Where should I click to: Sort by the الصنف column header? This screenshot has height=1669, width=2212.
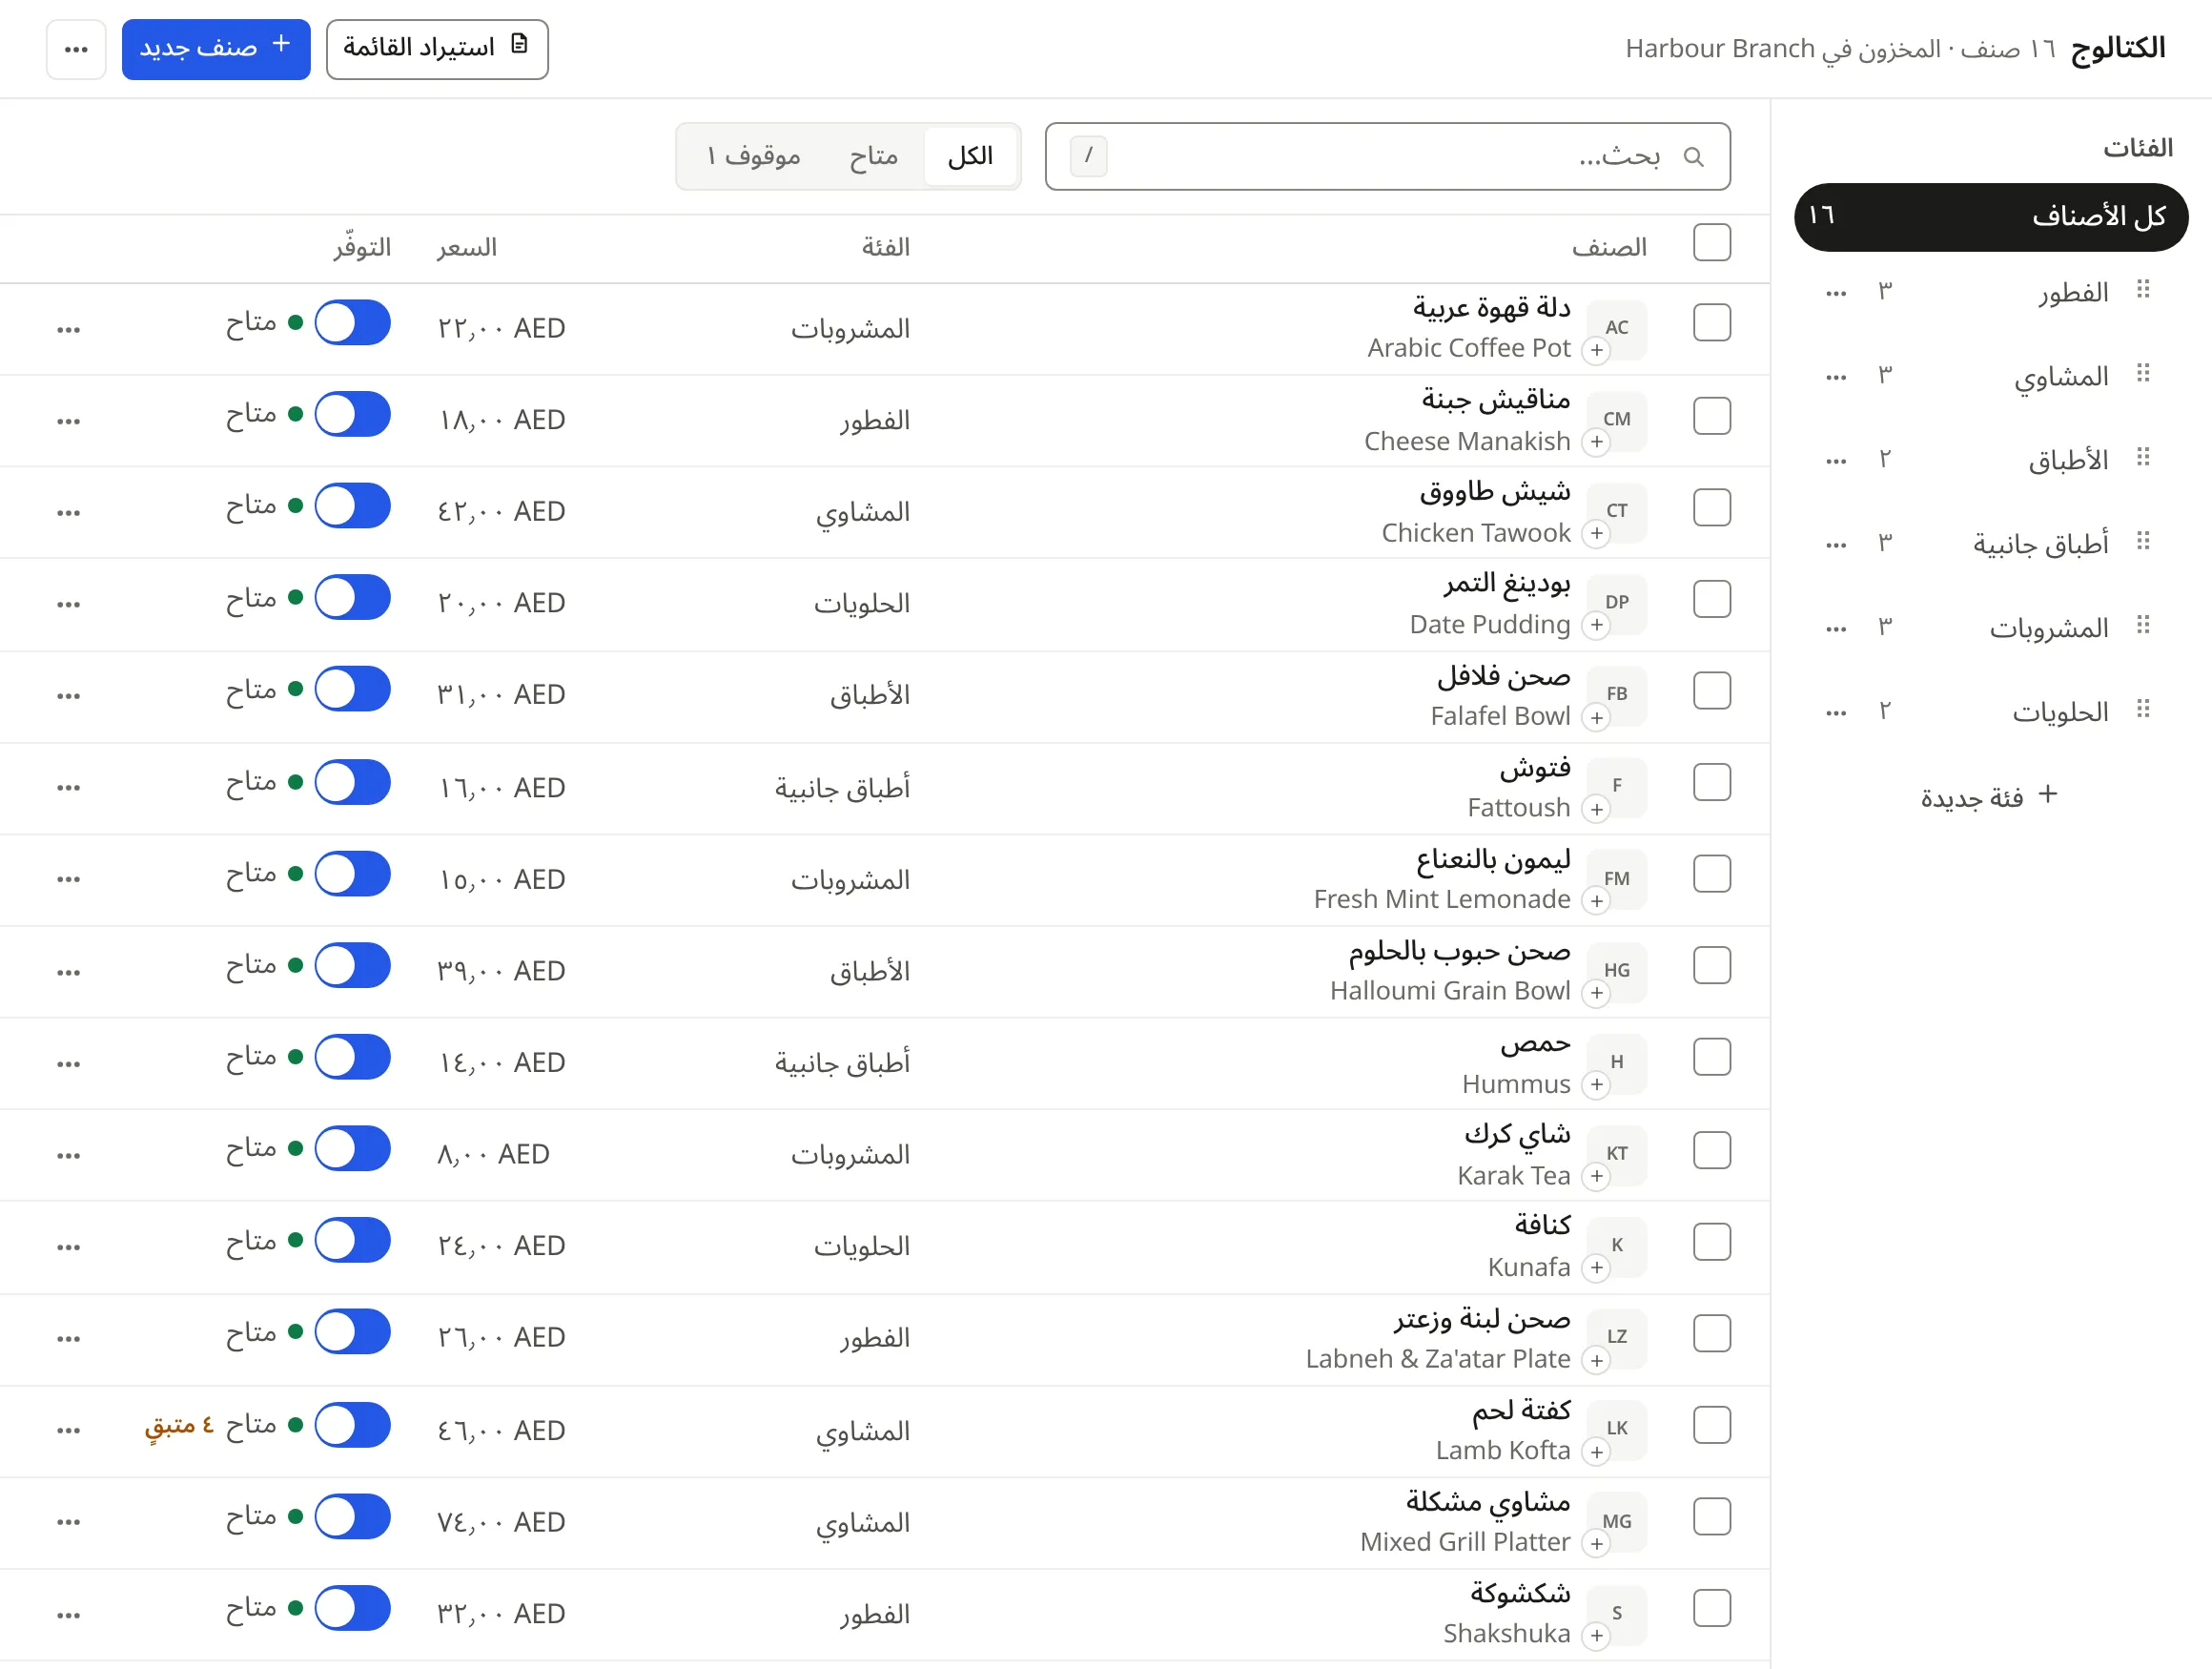(1609, 248)
